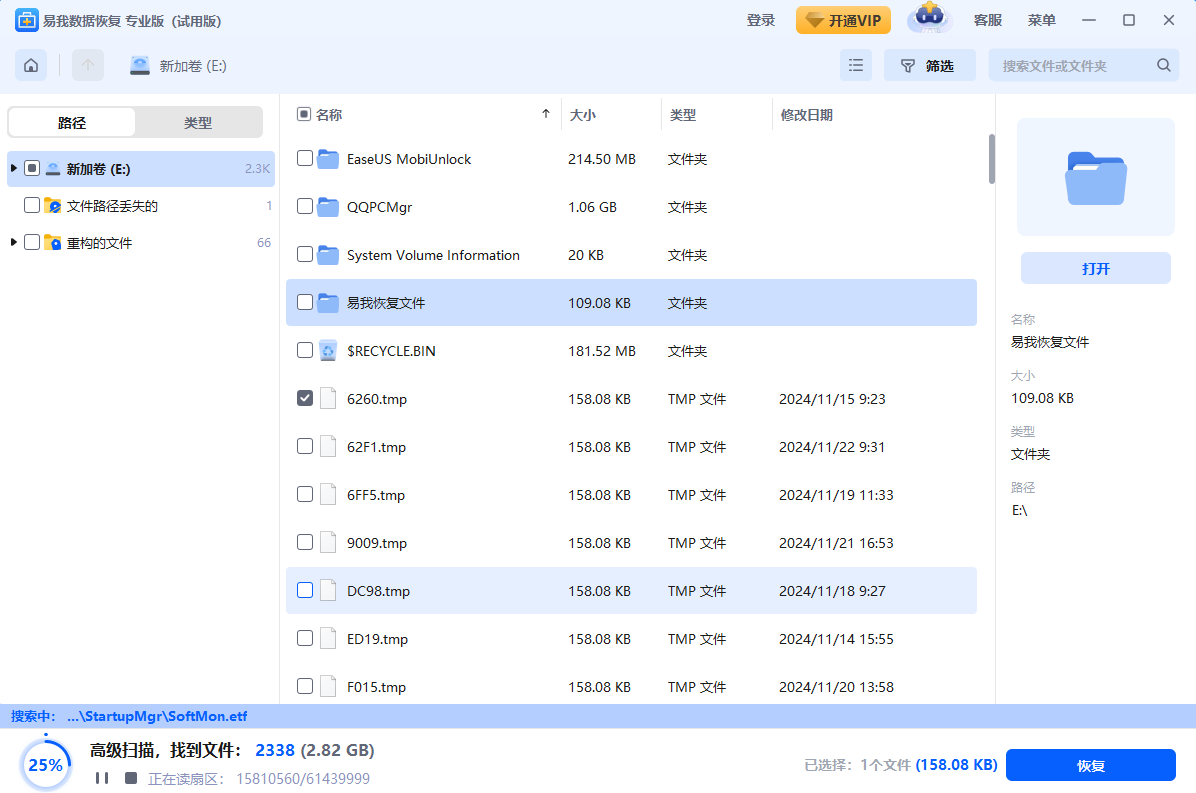Screen dimensions: 1196x793
Task: Click the scanning path ...\StartupMgr\SoftMon.etf
Action: point(157,716)
